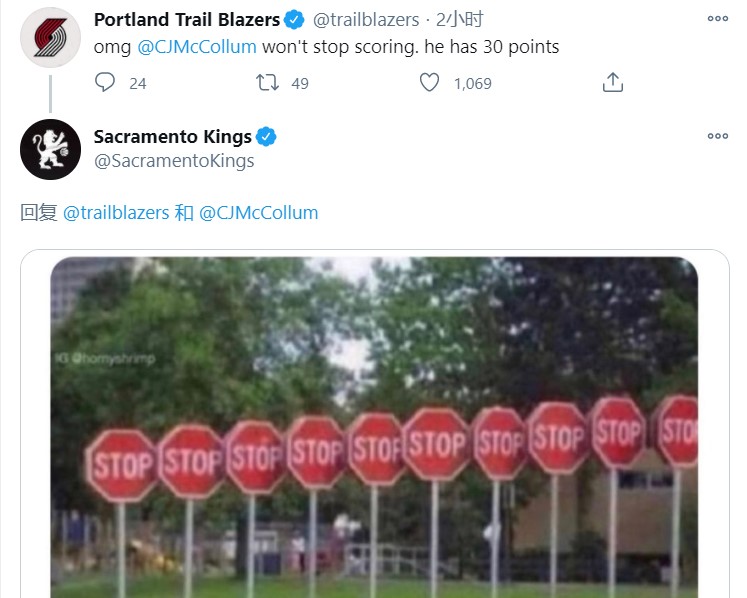Click the share icon on the Blazers tweet
747x598 pixels.
613,83
